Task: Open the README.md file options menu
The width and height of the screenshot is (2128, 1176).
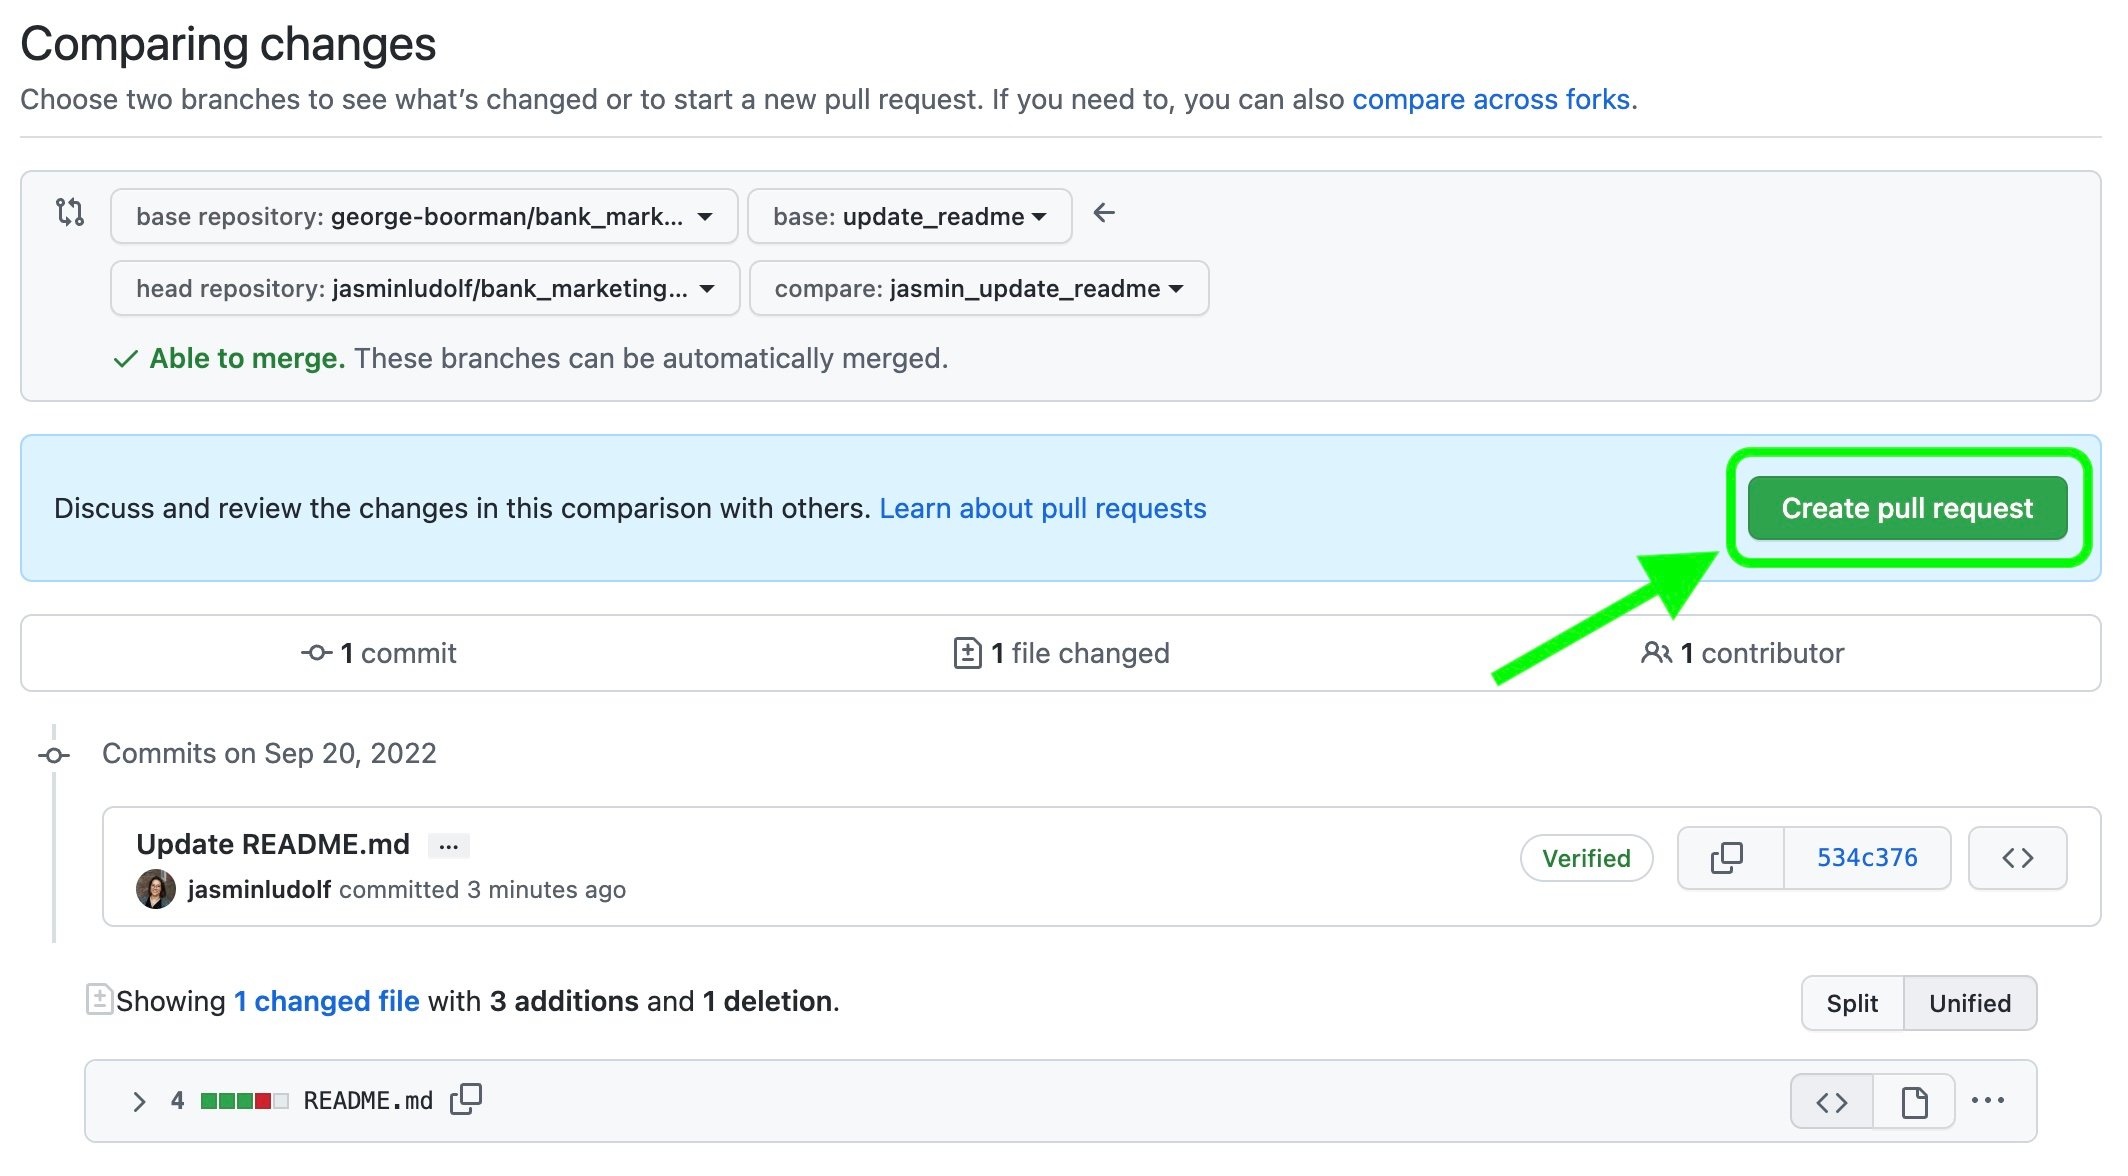Action: (x=1988, y=1101)
